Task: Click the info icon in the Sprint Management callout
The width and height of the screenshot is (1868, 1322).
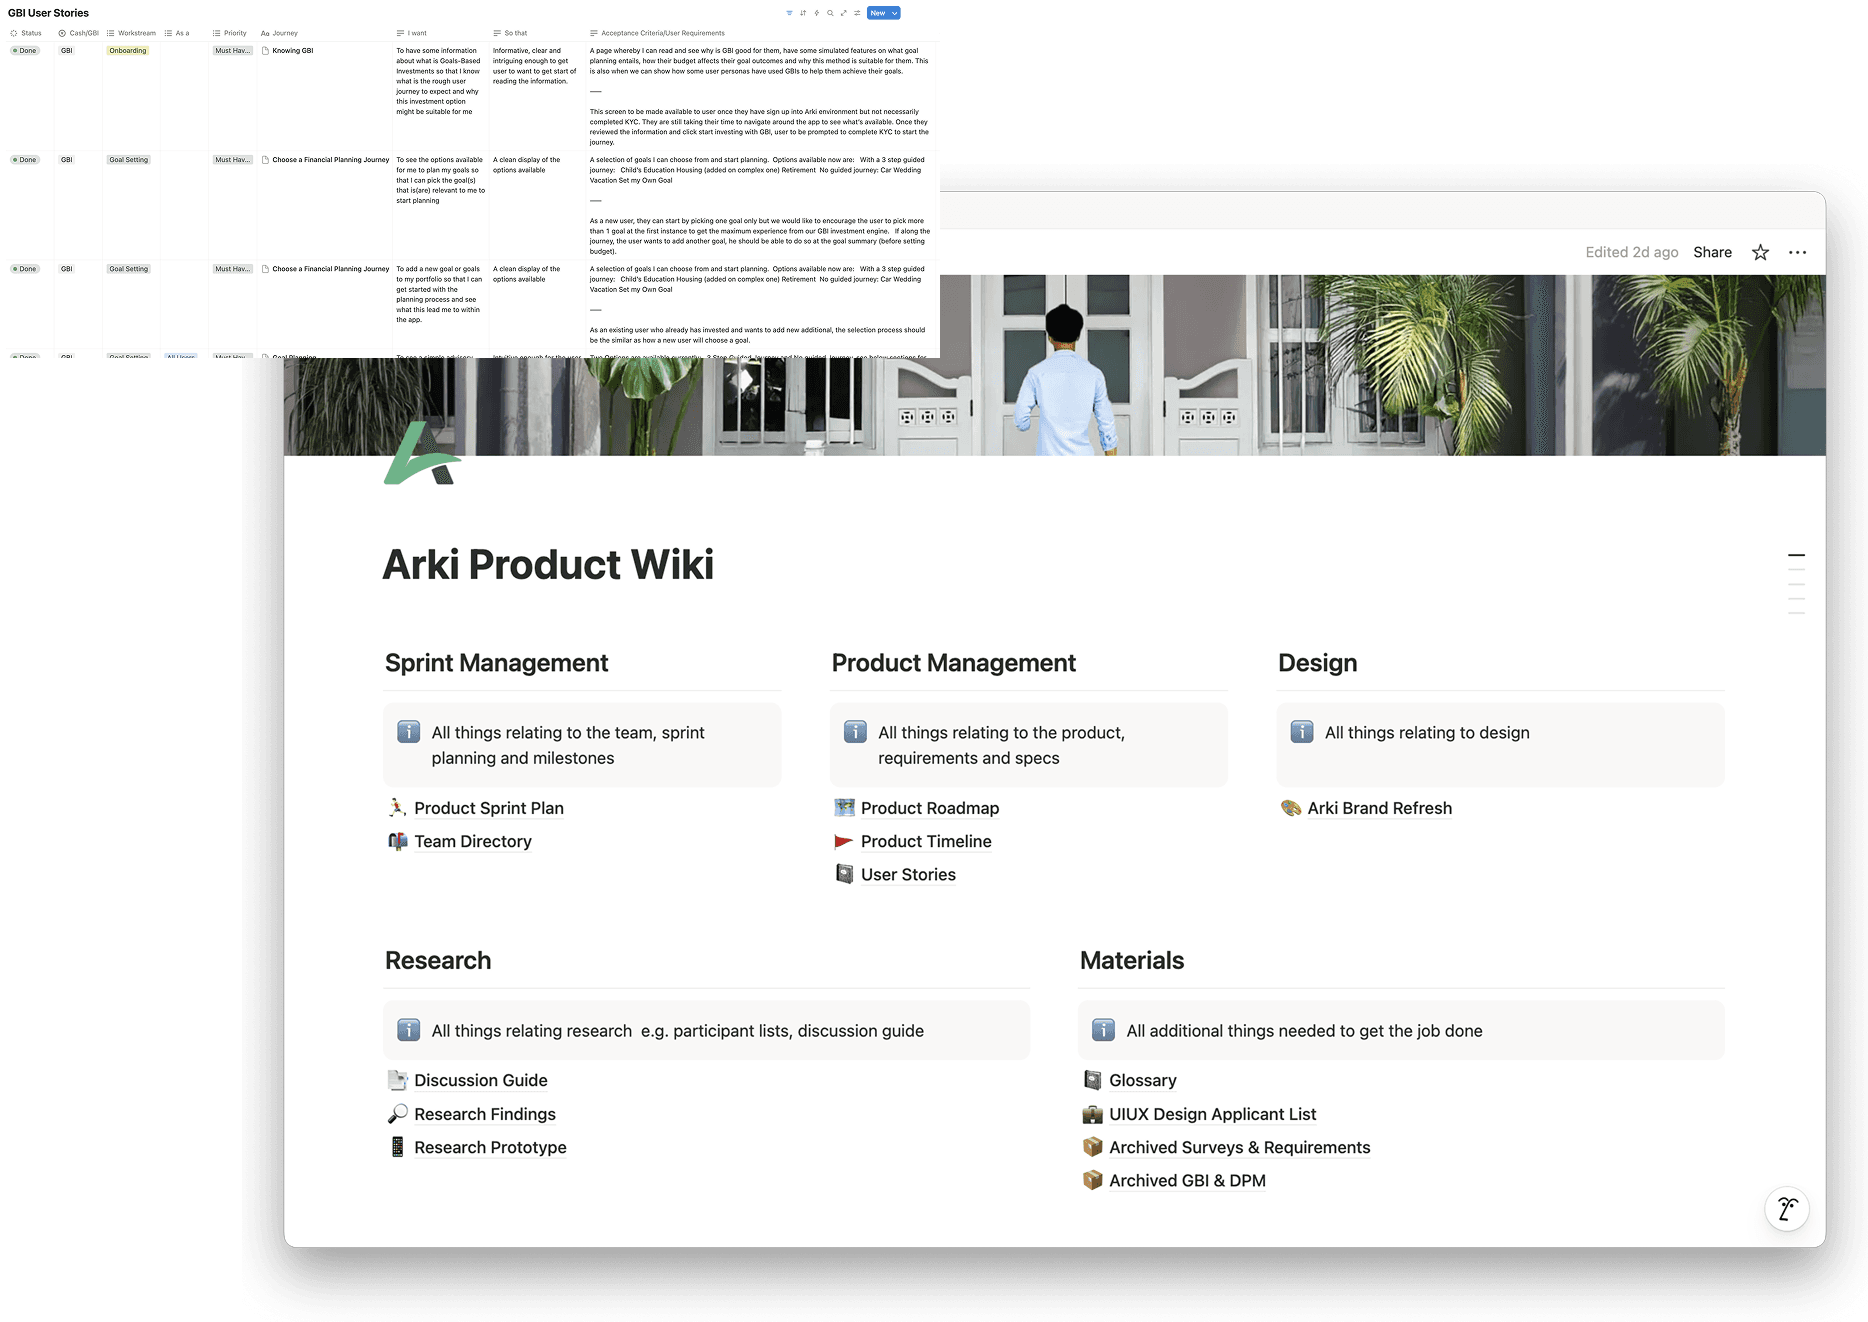Action: click(408, 731)
